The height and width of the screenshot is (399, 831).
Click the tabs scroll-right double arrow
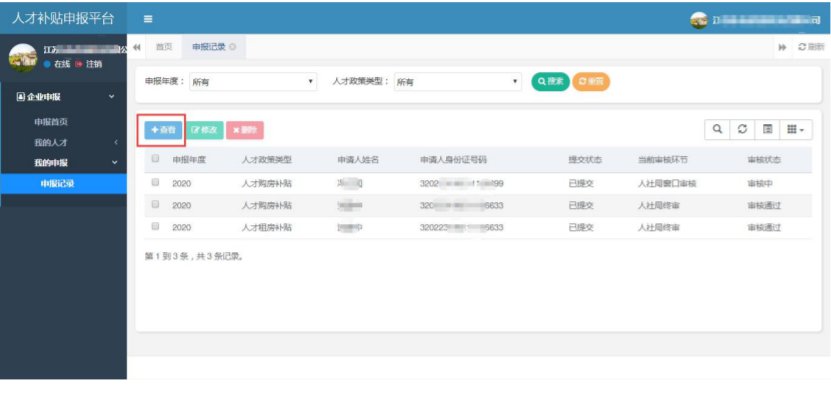pyautogui.click(x=782, y=47)
